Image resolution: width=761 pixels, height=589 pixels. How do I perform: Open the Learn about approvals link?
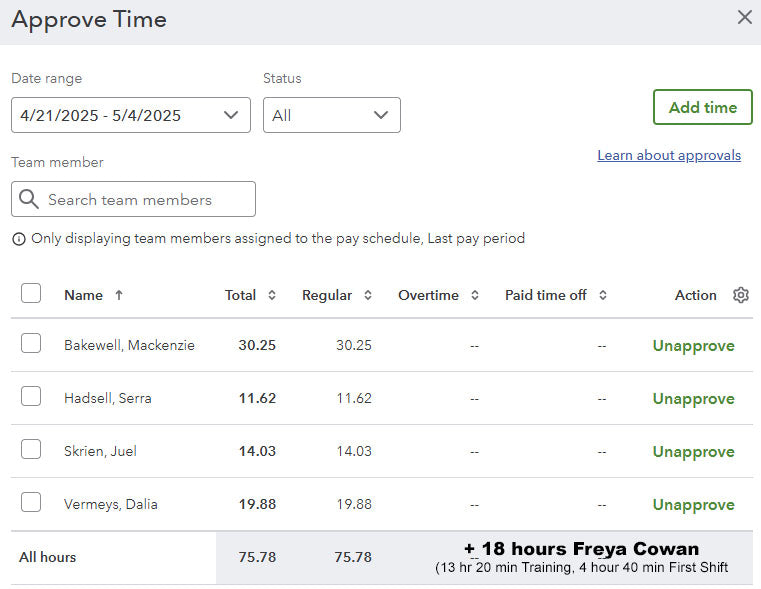click(669, 155)
